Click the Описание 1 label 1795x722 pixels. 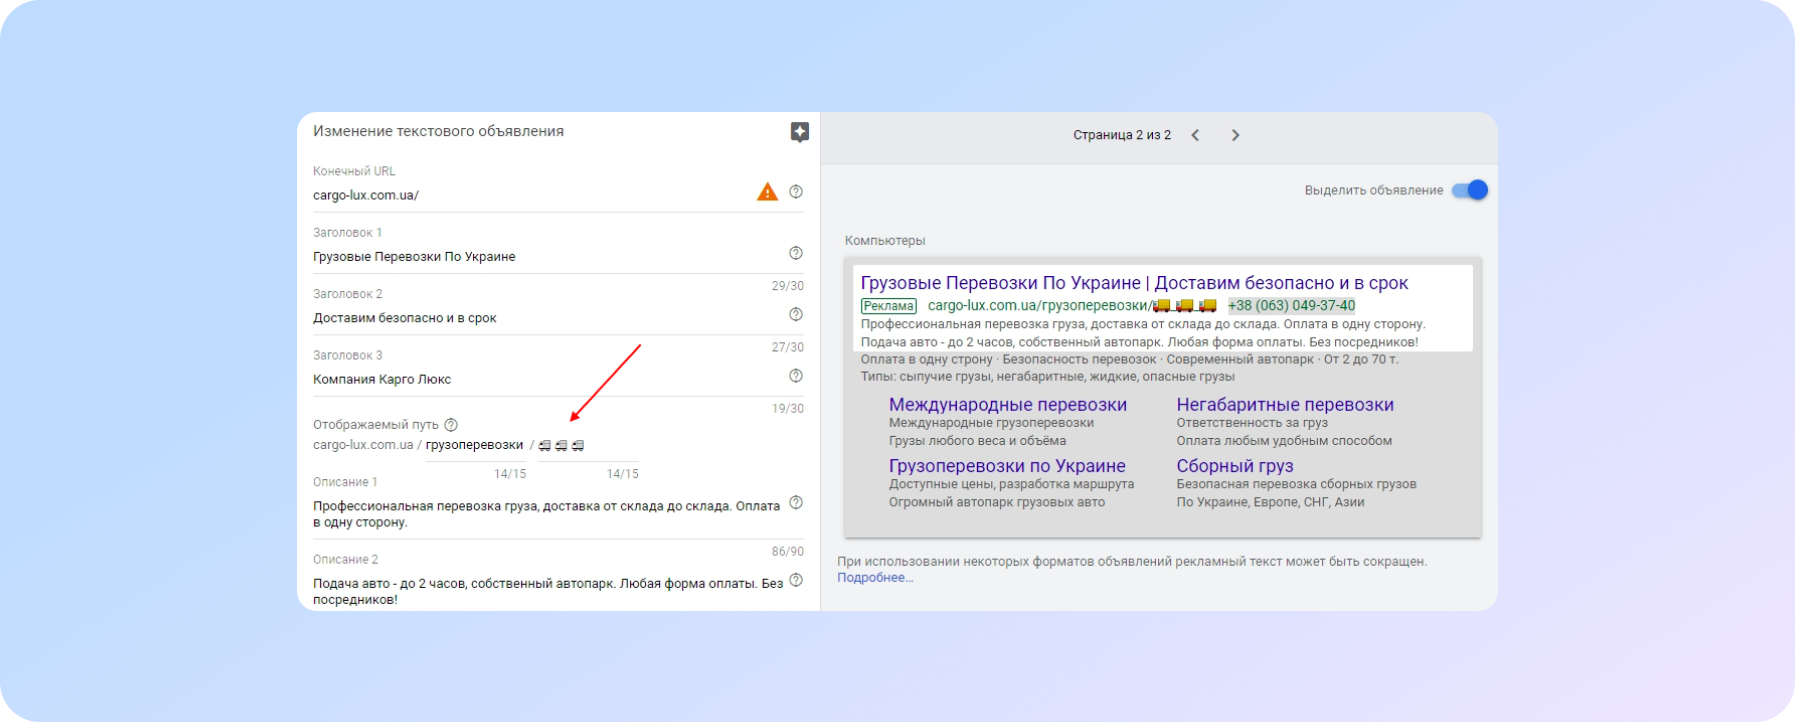(x=345, y=482)
